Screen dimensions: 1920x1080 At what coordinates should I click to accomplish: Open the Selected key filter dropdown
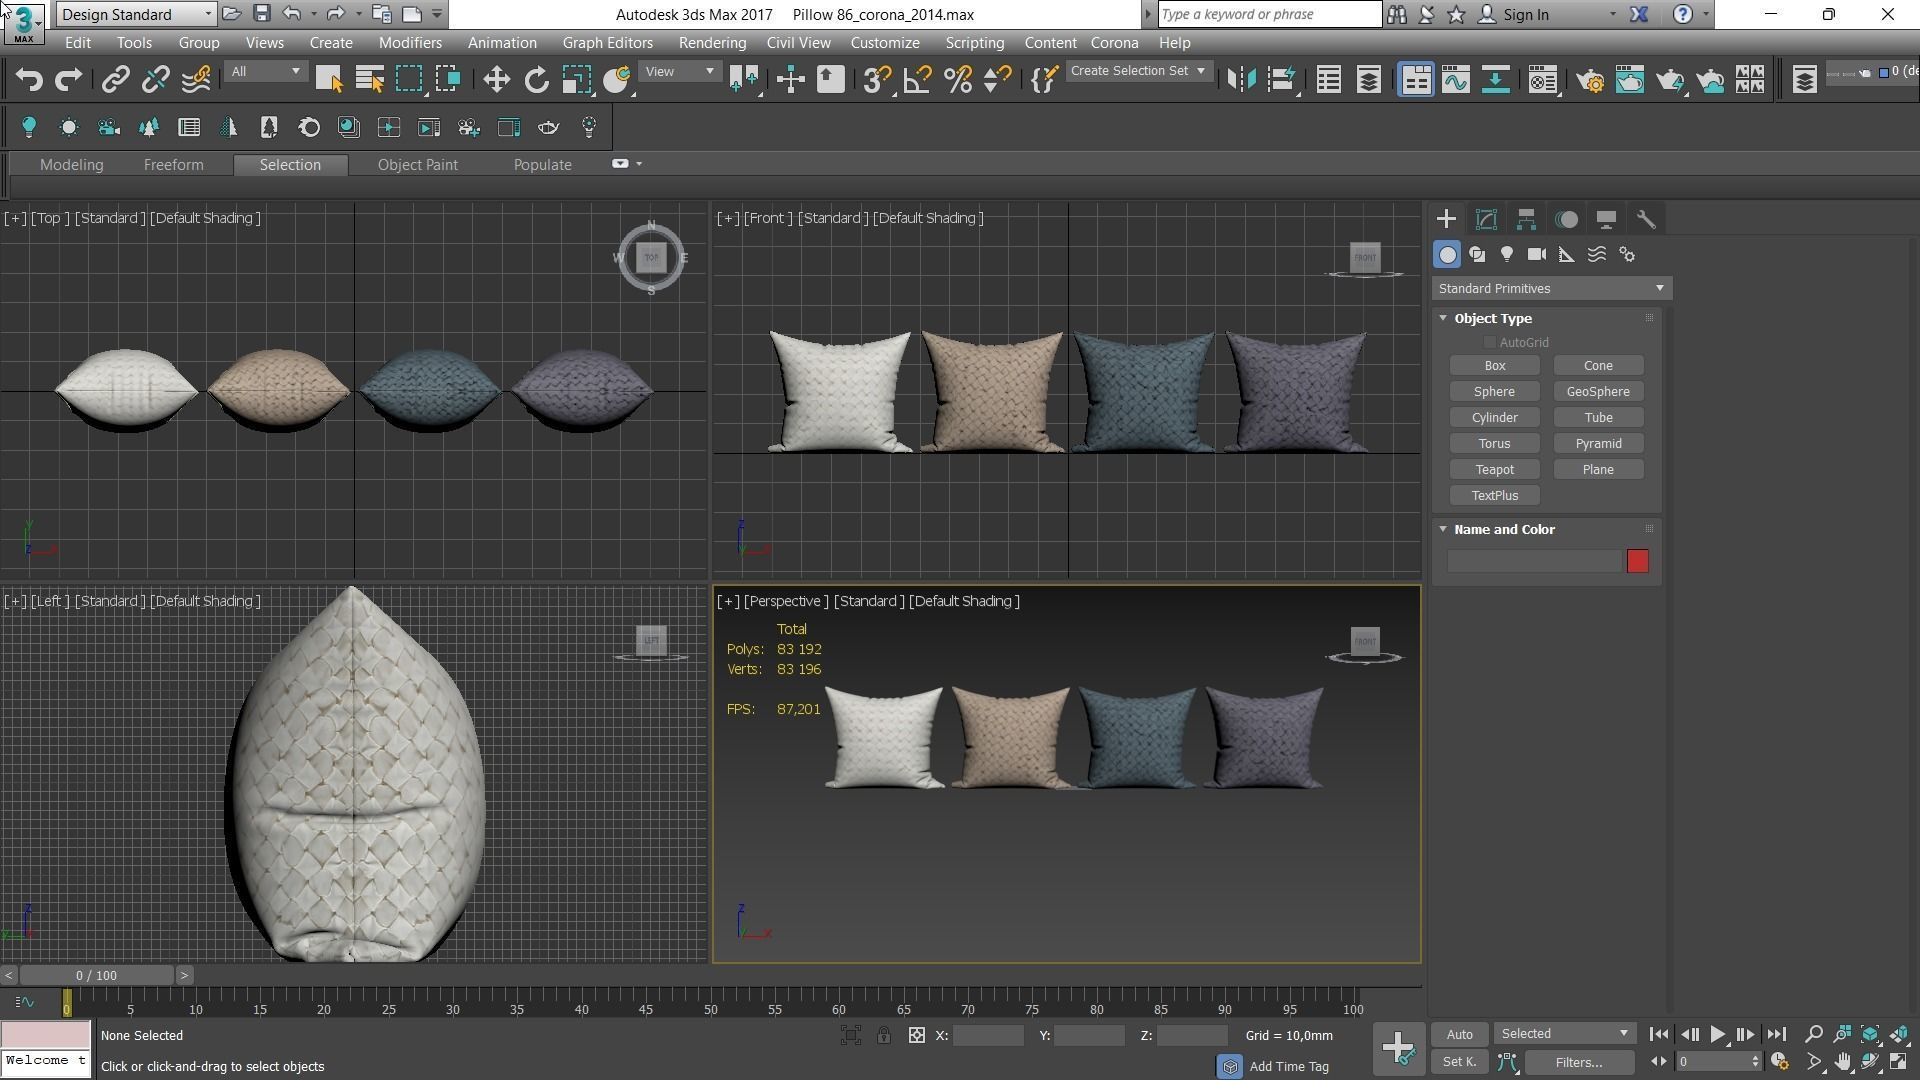1565,1034
